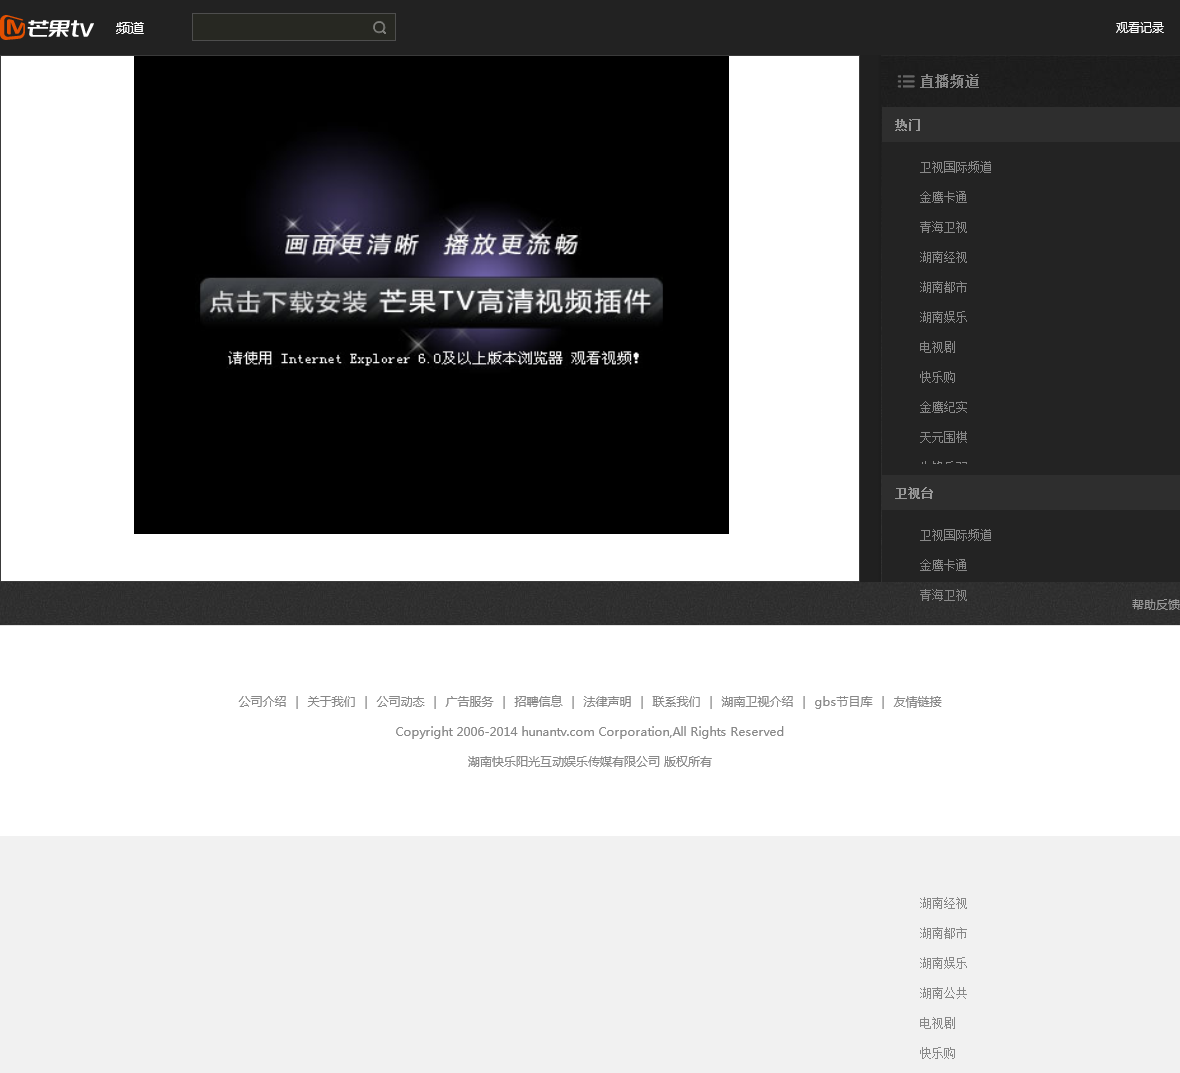Click the video player plugin image

coord(431,295)
